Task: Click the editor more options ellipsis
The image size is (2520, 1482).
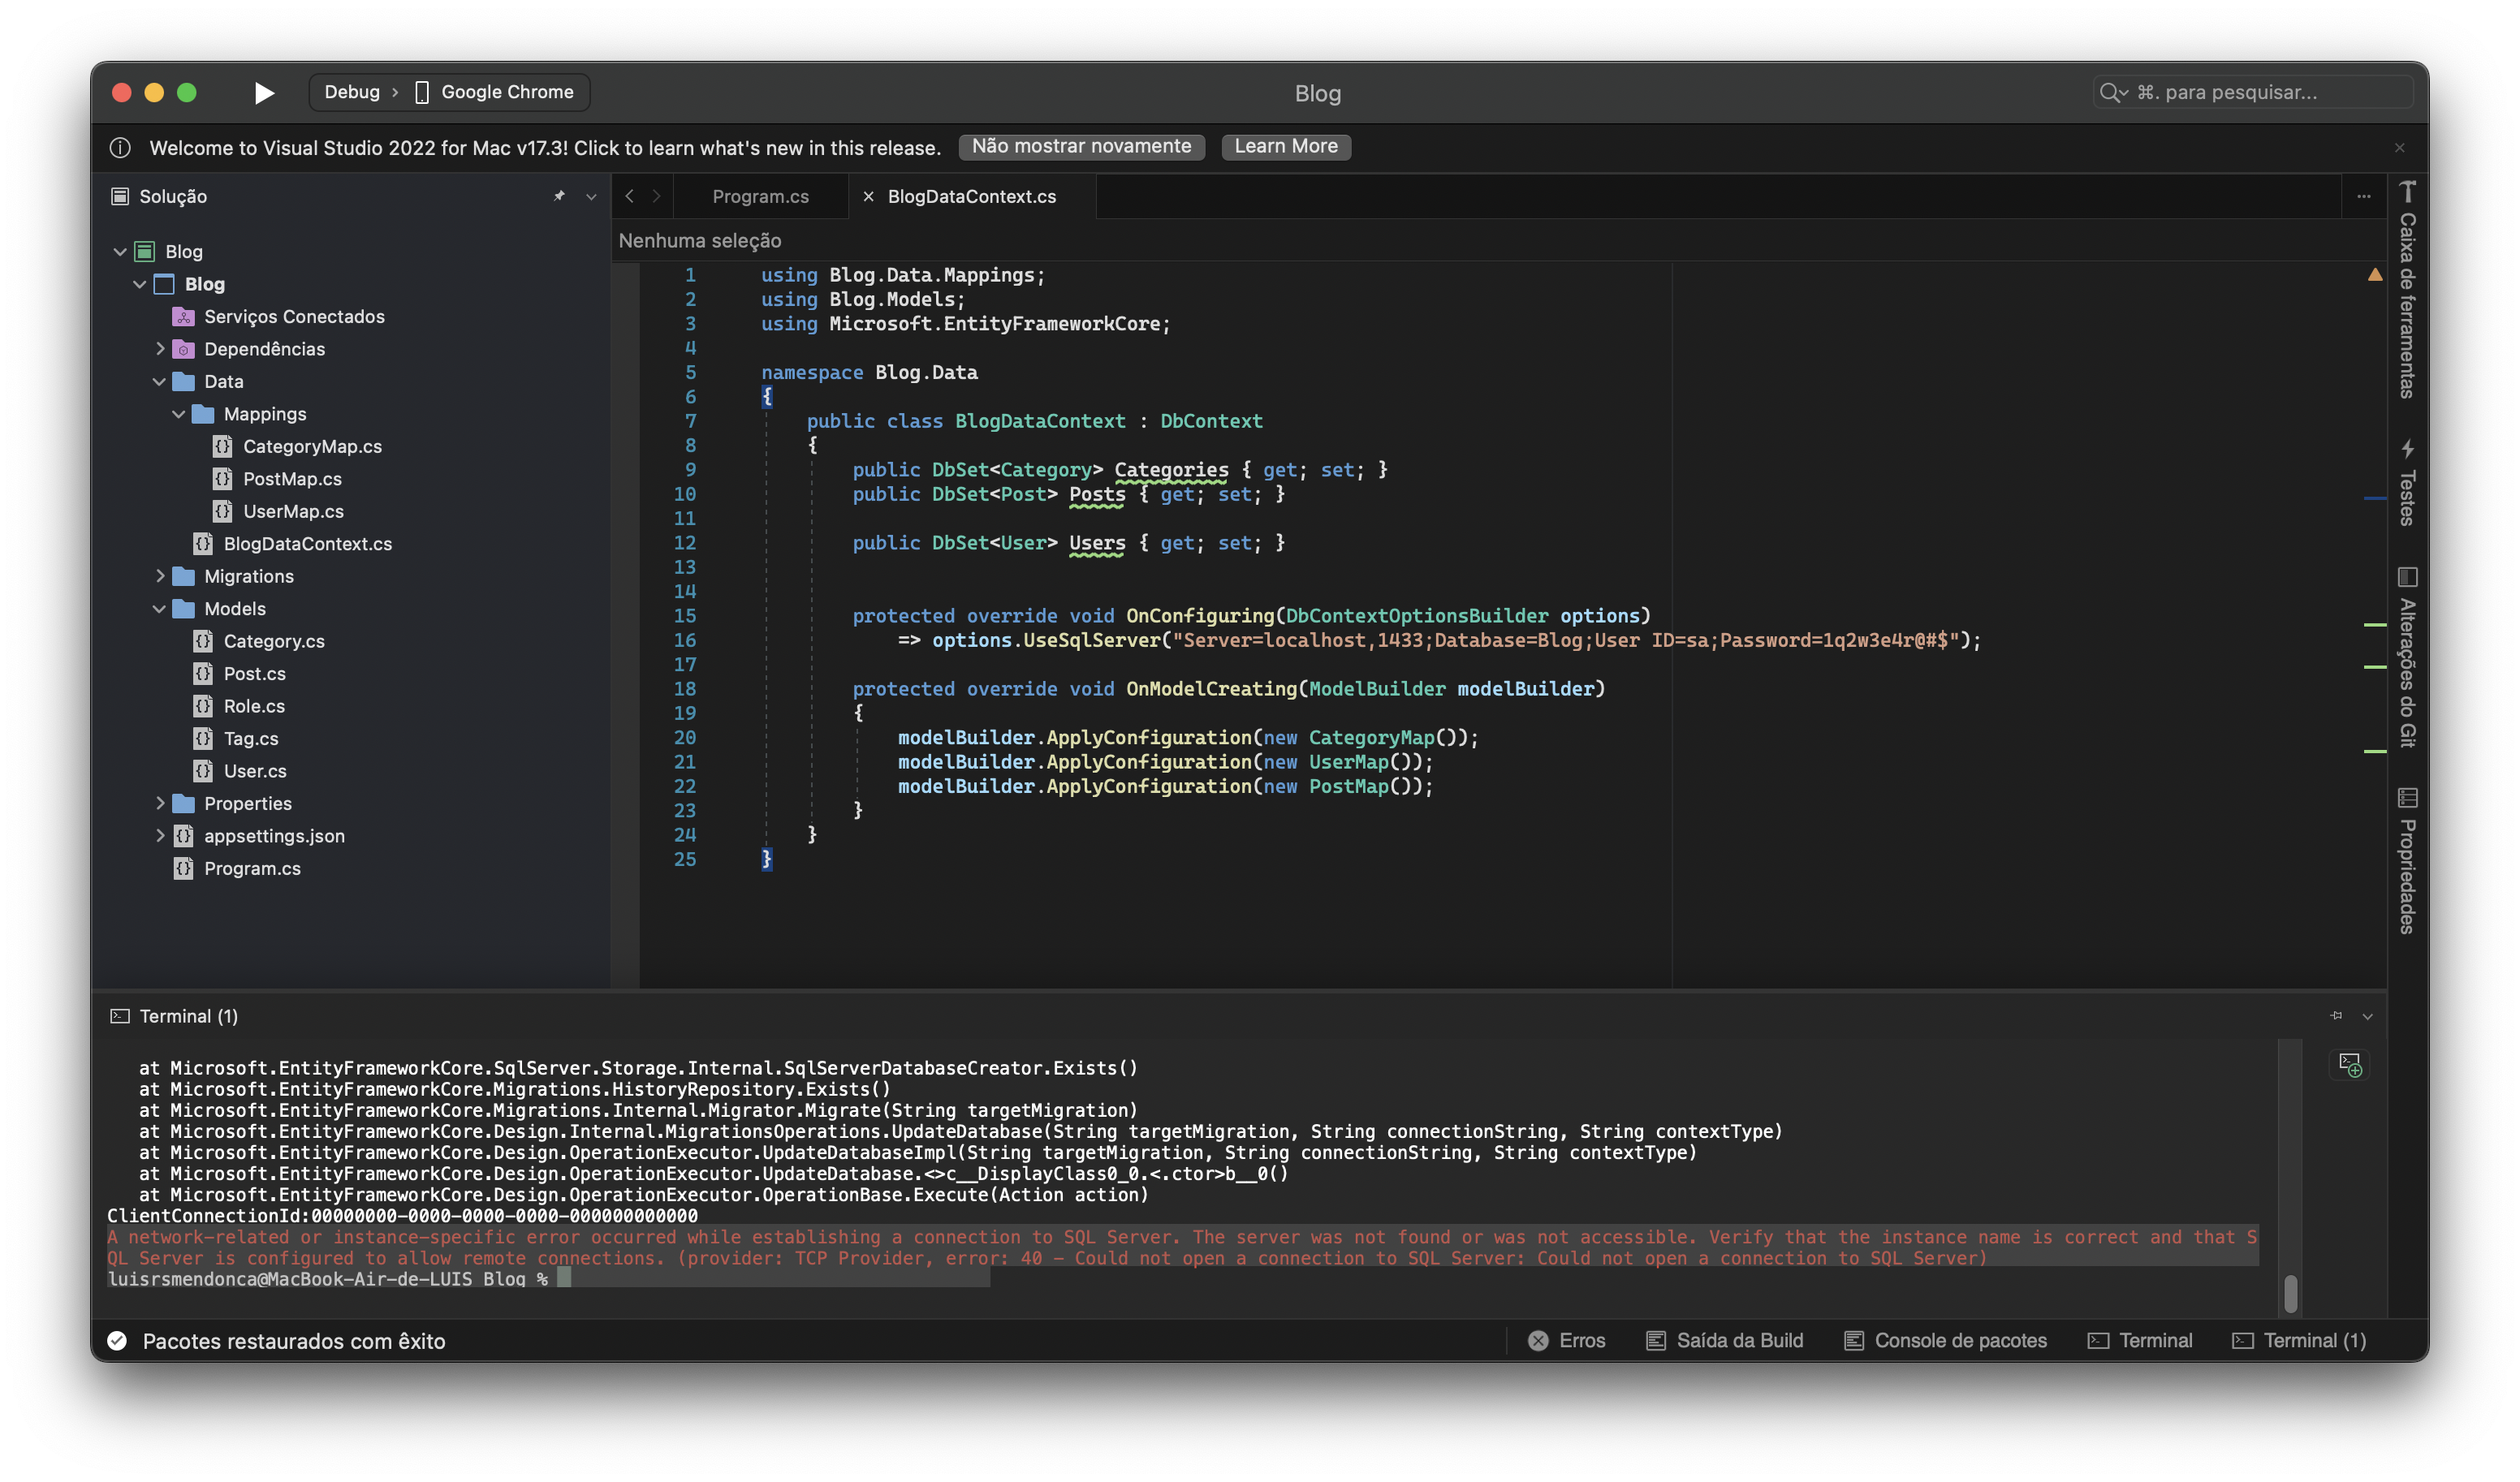Action: pyautogui.click(x=2364, y=197)
